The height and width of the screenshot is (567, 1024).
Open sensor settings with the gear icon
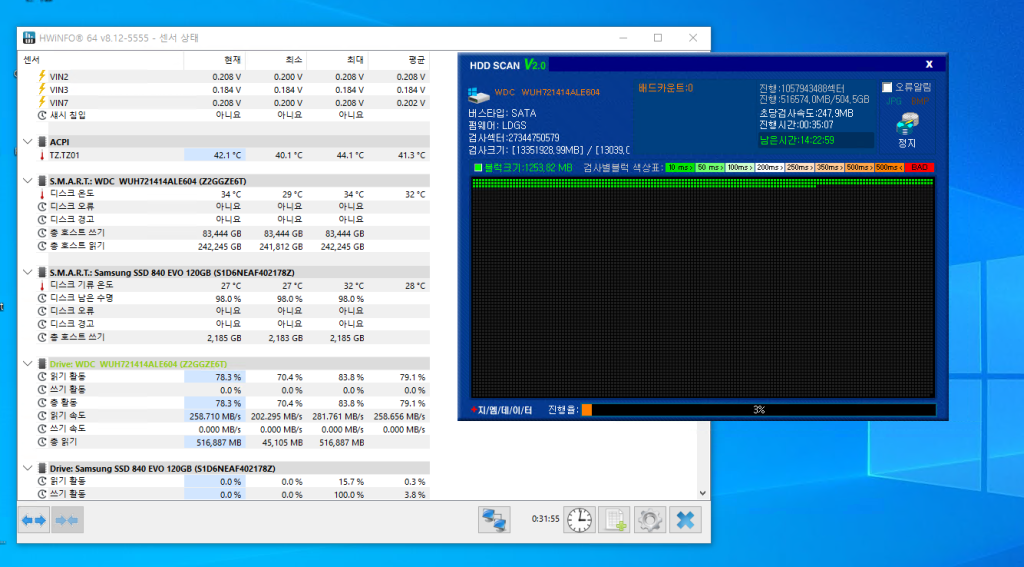coord(650,520)
